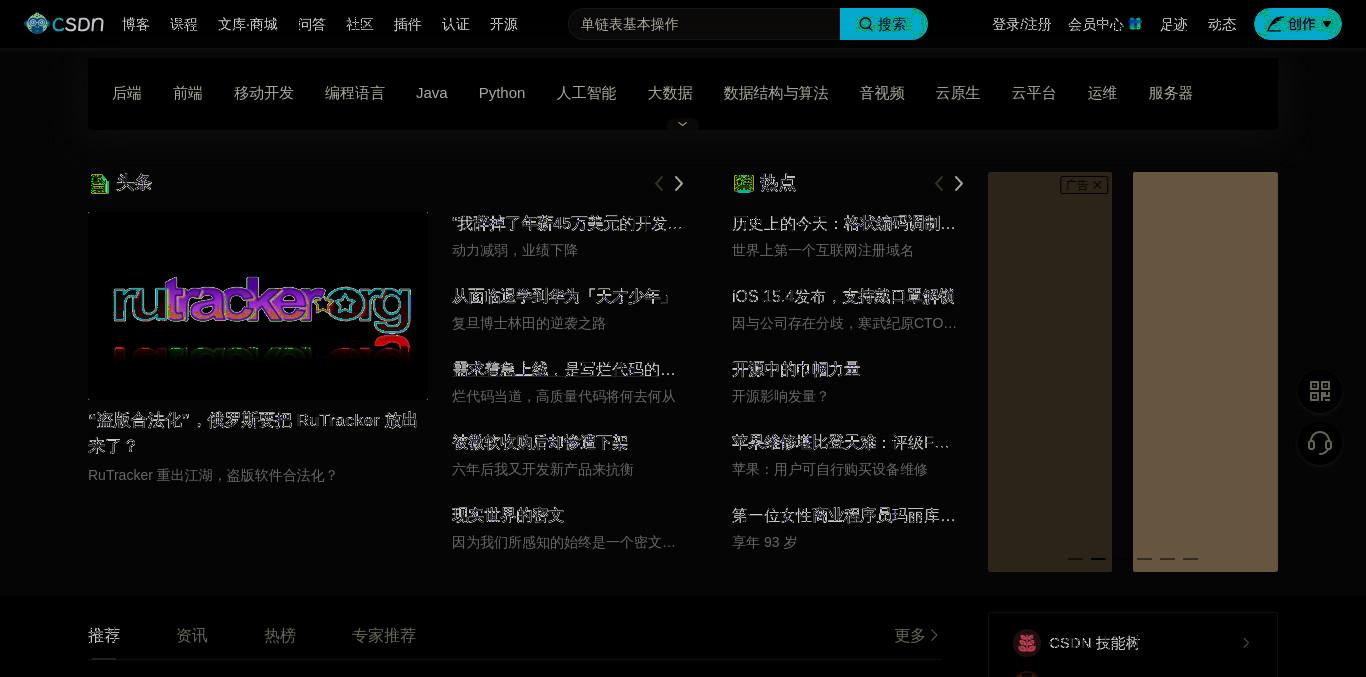Open headline about RuTracker 盗版合法化
This screenshot has height=677, width=1366.
point(253,432)
